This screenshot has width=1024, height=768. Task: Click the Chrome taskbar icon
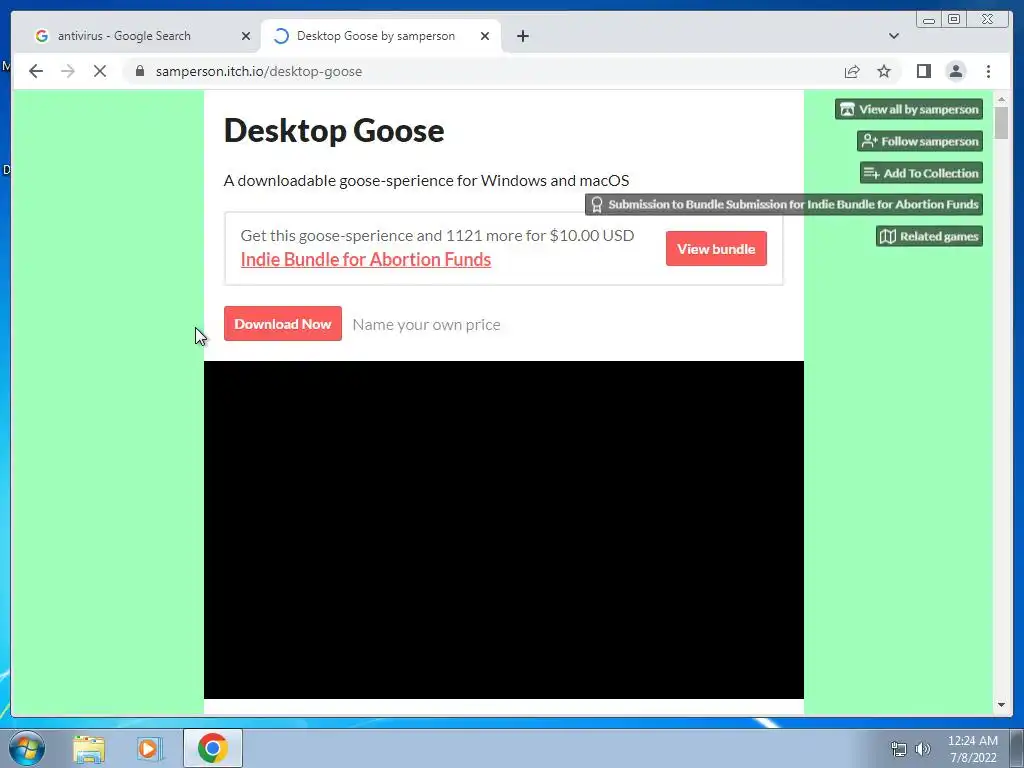click(x=212, y=748)
